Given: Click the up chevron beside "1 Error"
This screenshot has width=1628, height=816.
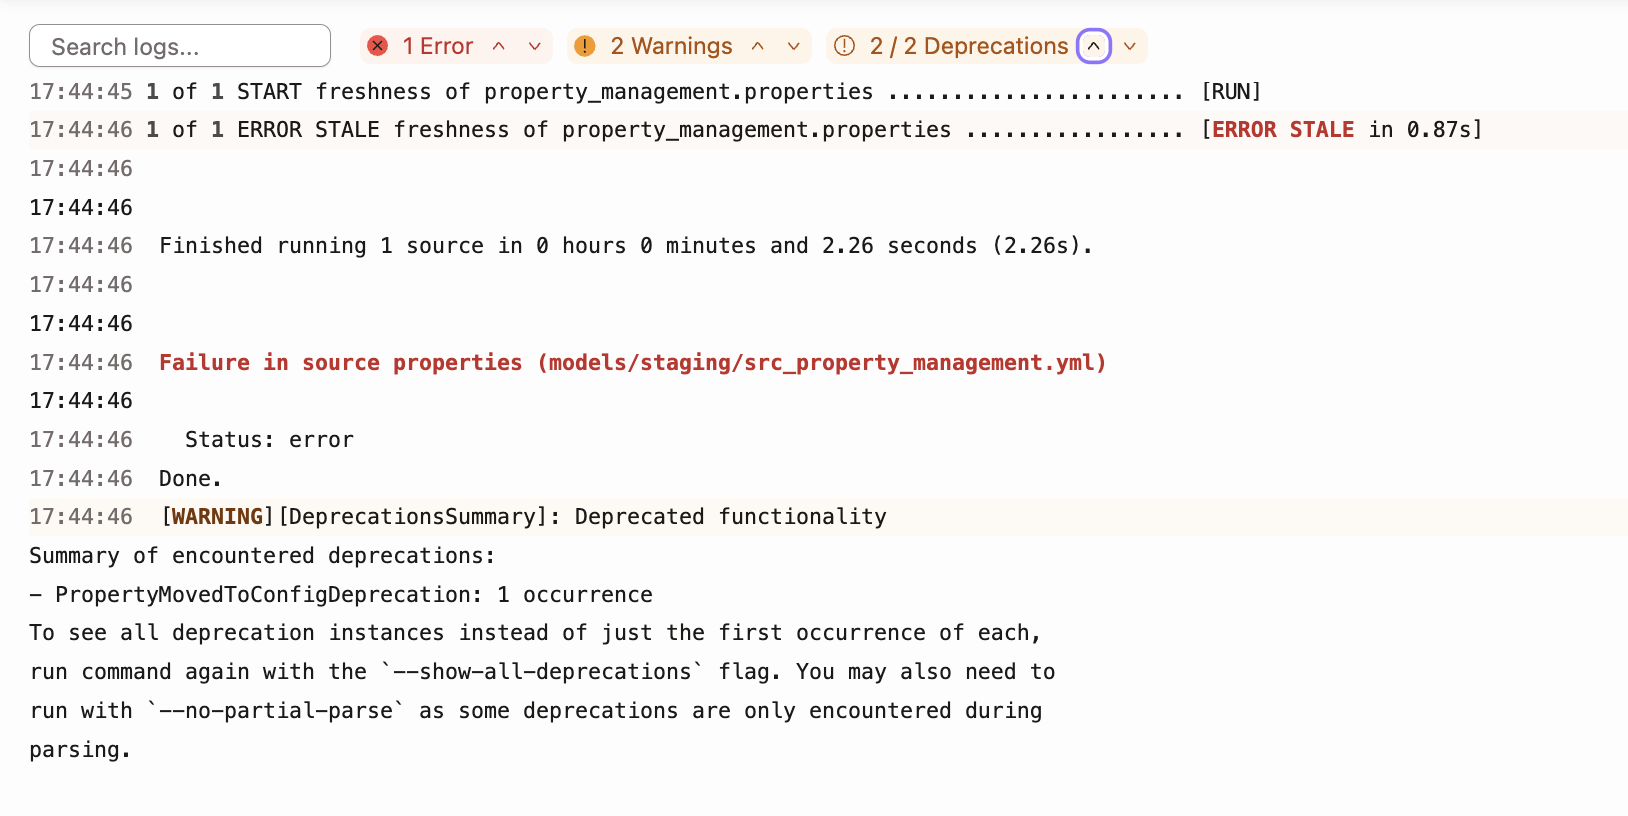Looking at the screenshot, I should 499,46.
